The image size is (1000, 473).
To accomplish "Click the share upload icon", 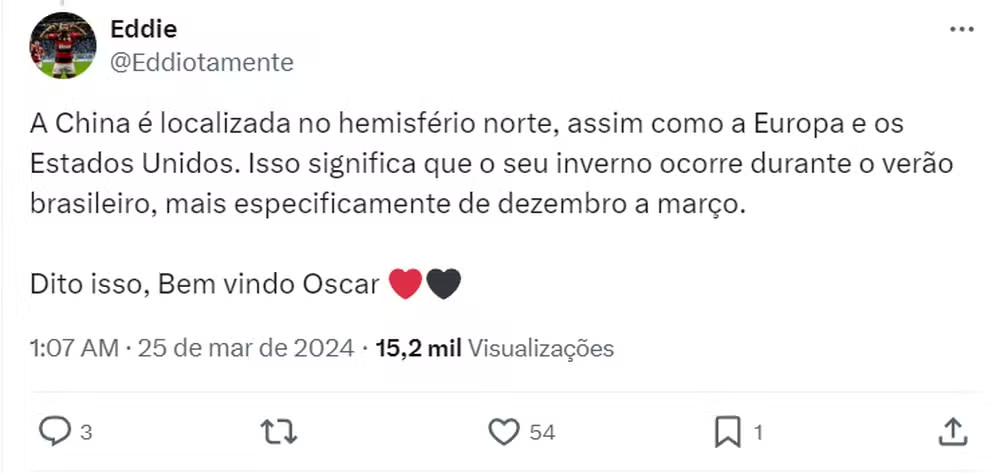I will click(x=954, y=432).
